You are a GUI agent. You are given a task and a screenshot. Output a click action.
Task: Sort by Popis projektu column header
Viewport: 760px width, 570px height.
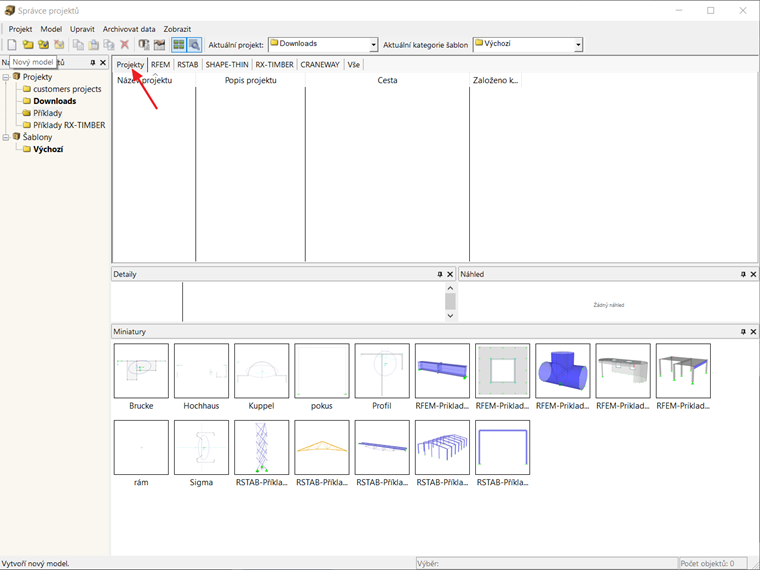tap(251, 80)
